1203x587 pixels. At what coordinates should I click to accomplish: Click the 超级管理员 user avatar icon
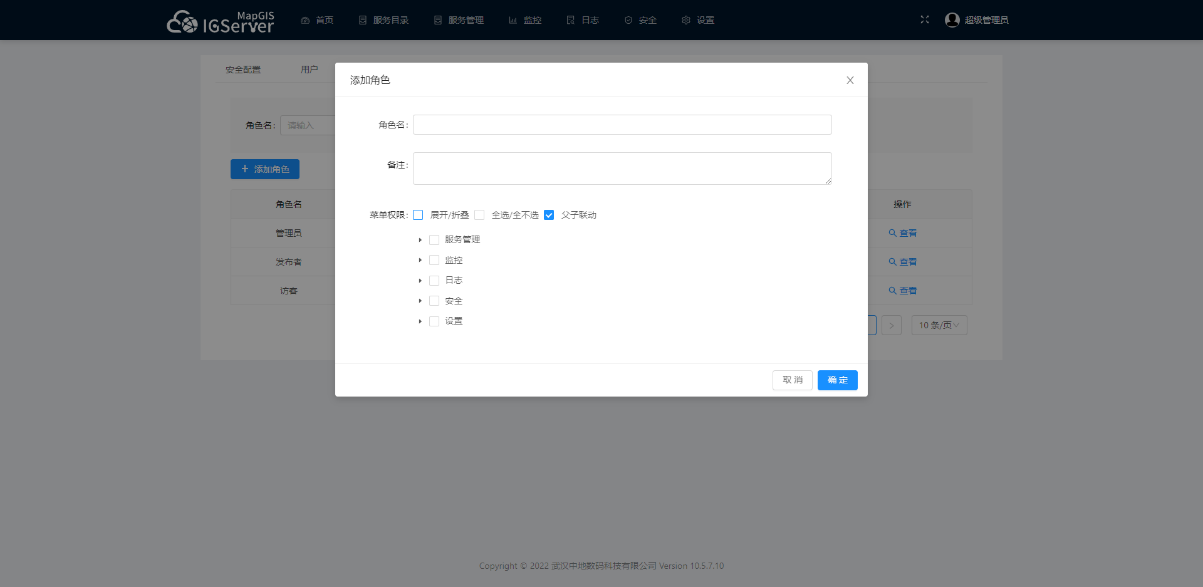[x=952, y=20]
